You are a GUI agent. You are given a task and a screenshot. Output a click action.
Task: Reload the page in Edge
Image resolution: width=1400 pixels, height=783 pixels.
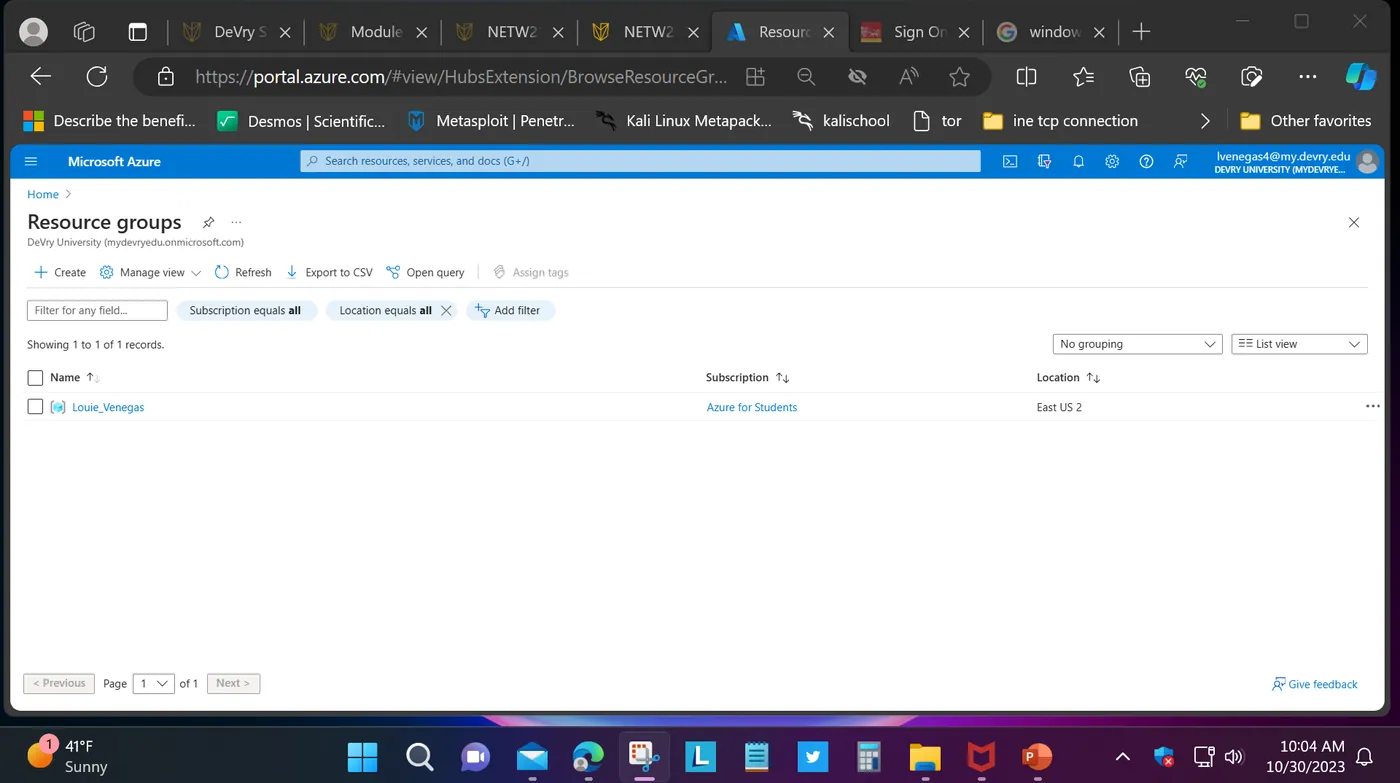97,76
